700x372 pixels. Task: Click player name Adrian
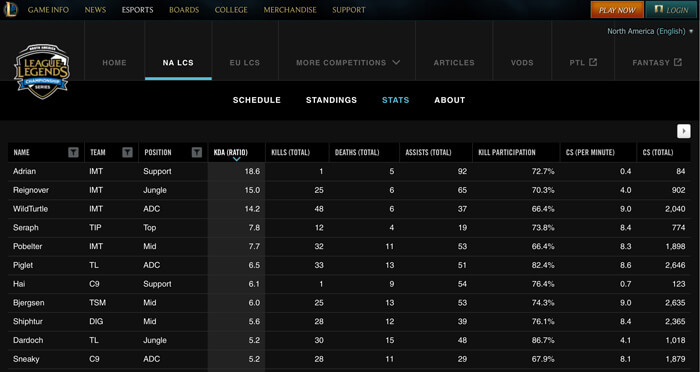(25, 171)
